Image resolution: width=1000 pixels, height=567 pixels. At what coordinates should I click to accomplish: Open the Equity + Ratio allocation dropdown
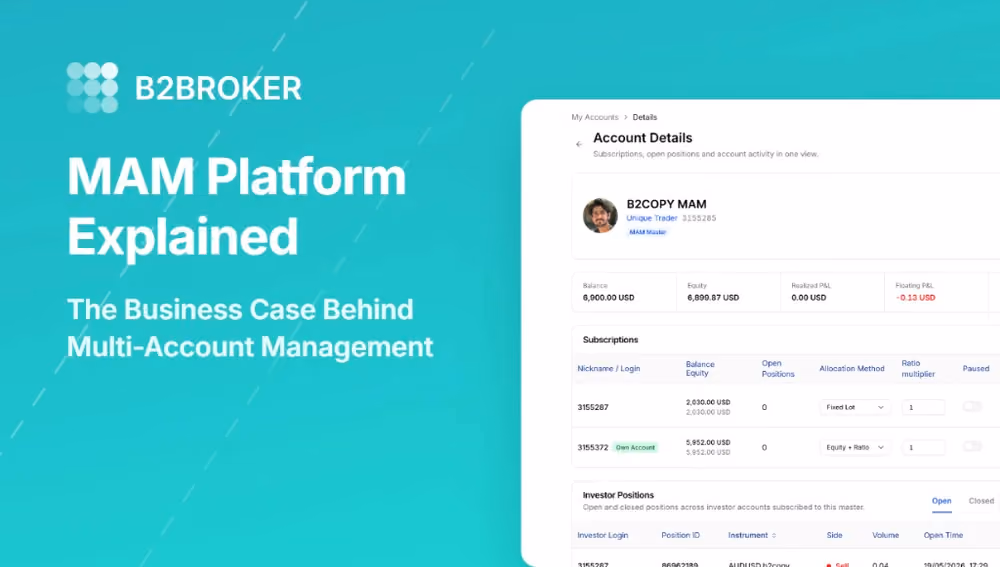(x=855, y=447)
